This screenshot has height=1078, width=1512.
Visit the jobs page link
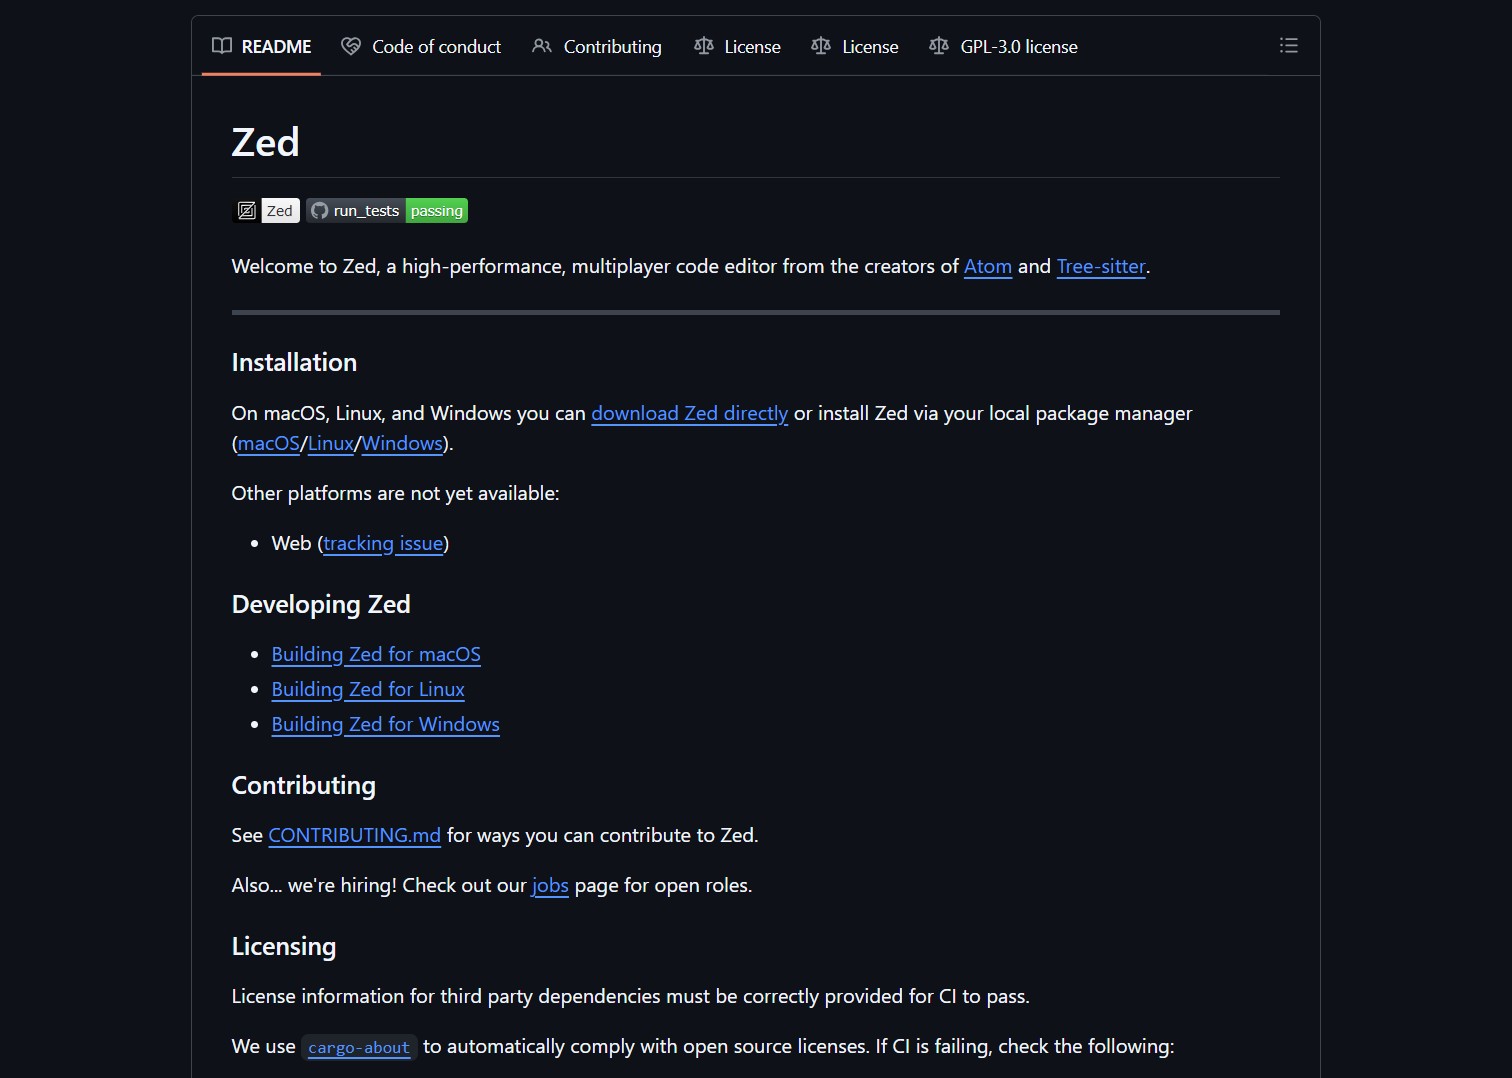click(550, 886)
